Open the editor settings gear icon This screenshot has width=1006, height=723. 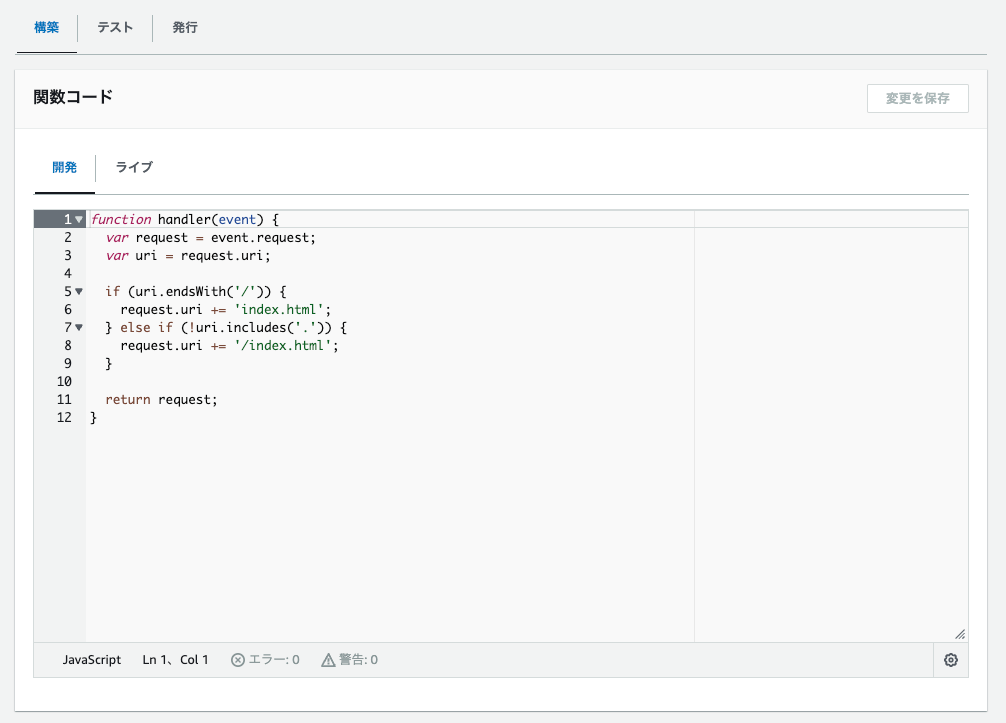[x=951, y=659]
